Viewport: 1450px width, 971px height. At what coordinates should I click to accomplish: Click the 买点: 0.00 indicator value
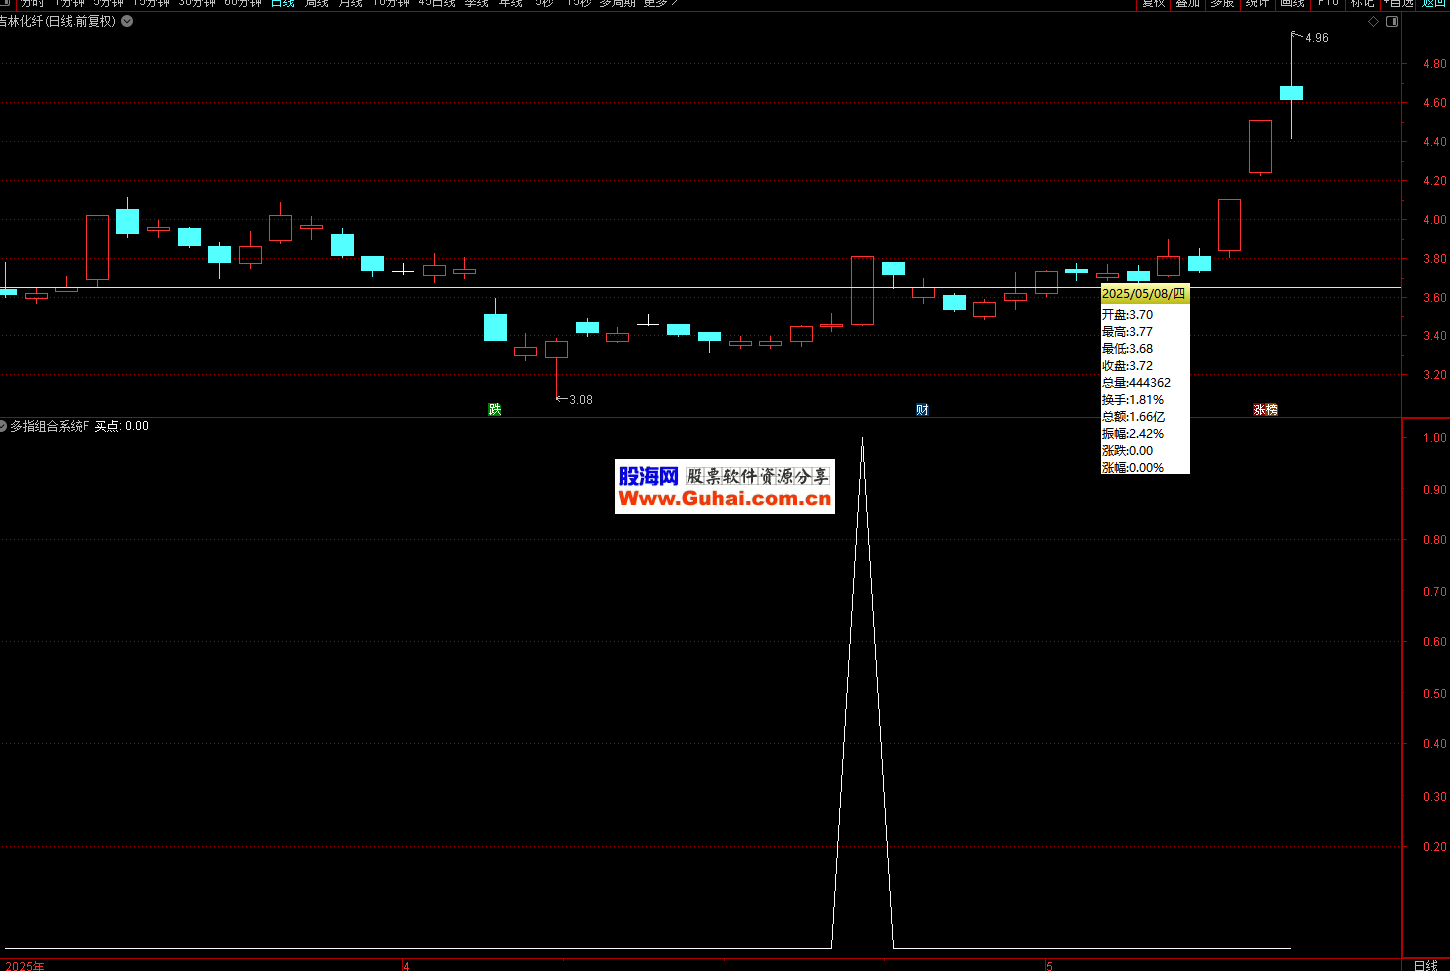point(122,426)
